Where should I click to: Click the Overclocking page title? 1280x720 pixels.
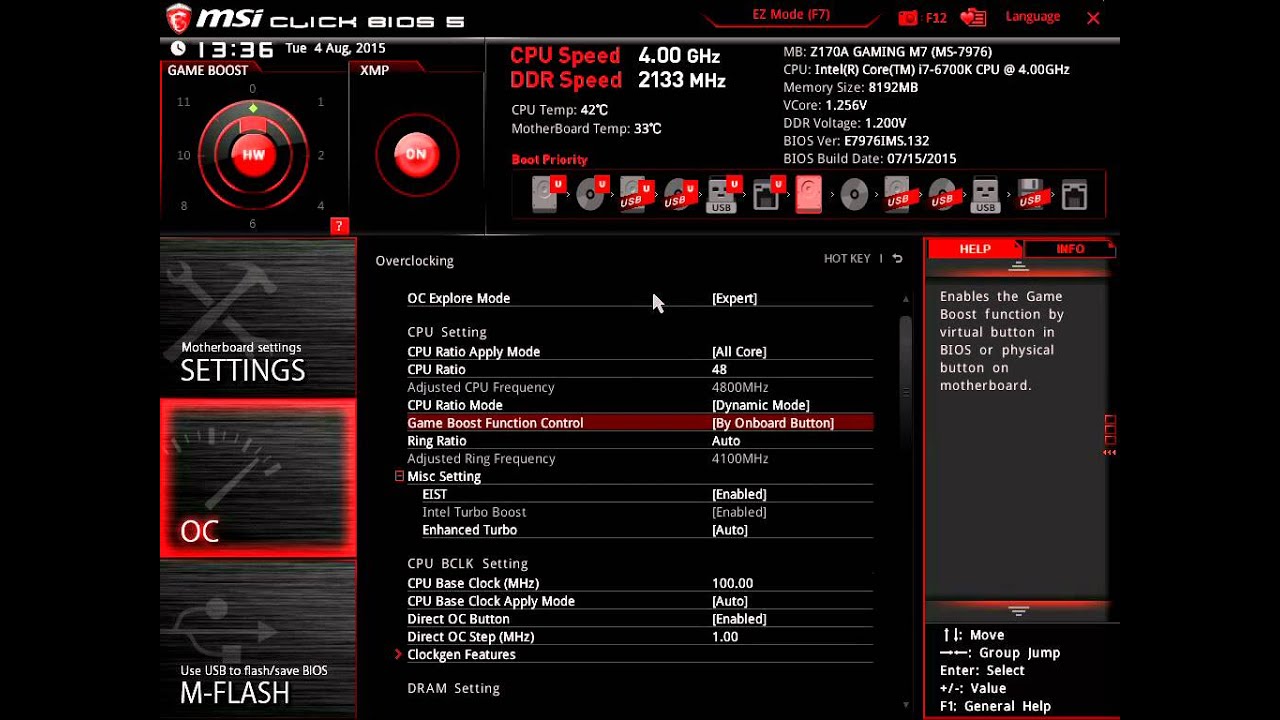coord(414,260)
